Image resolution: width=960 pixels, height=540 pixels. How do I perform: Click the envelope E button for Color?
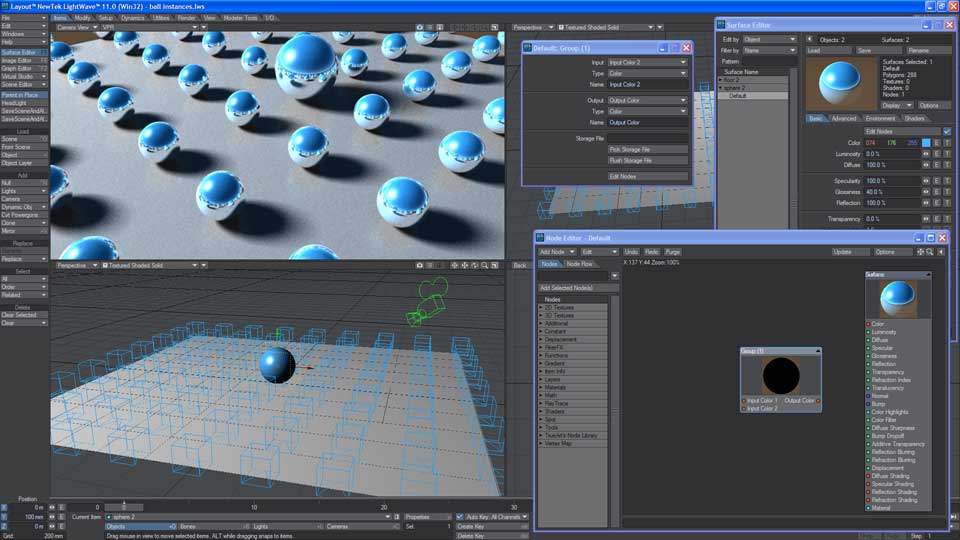(x=937, y=143)
